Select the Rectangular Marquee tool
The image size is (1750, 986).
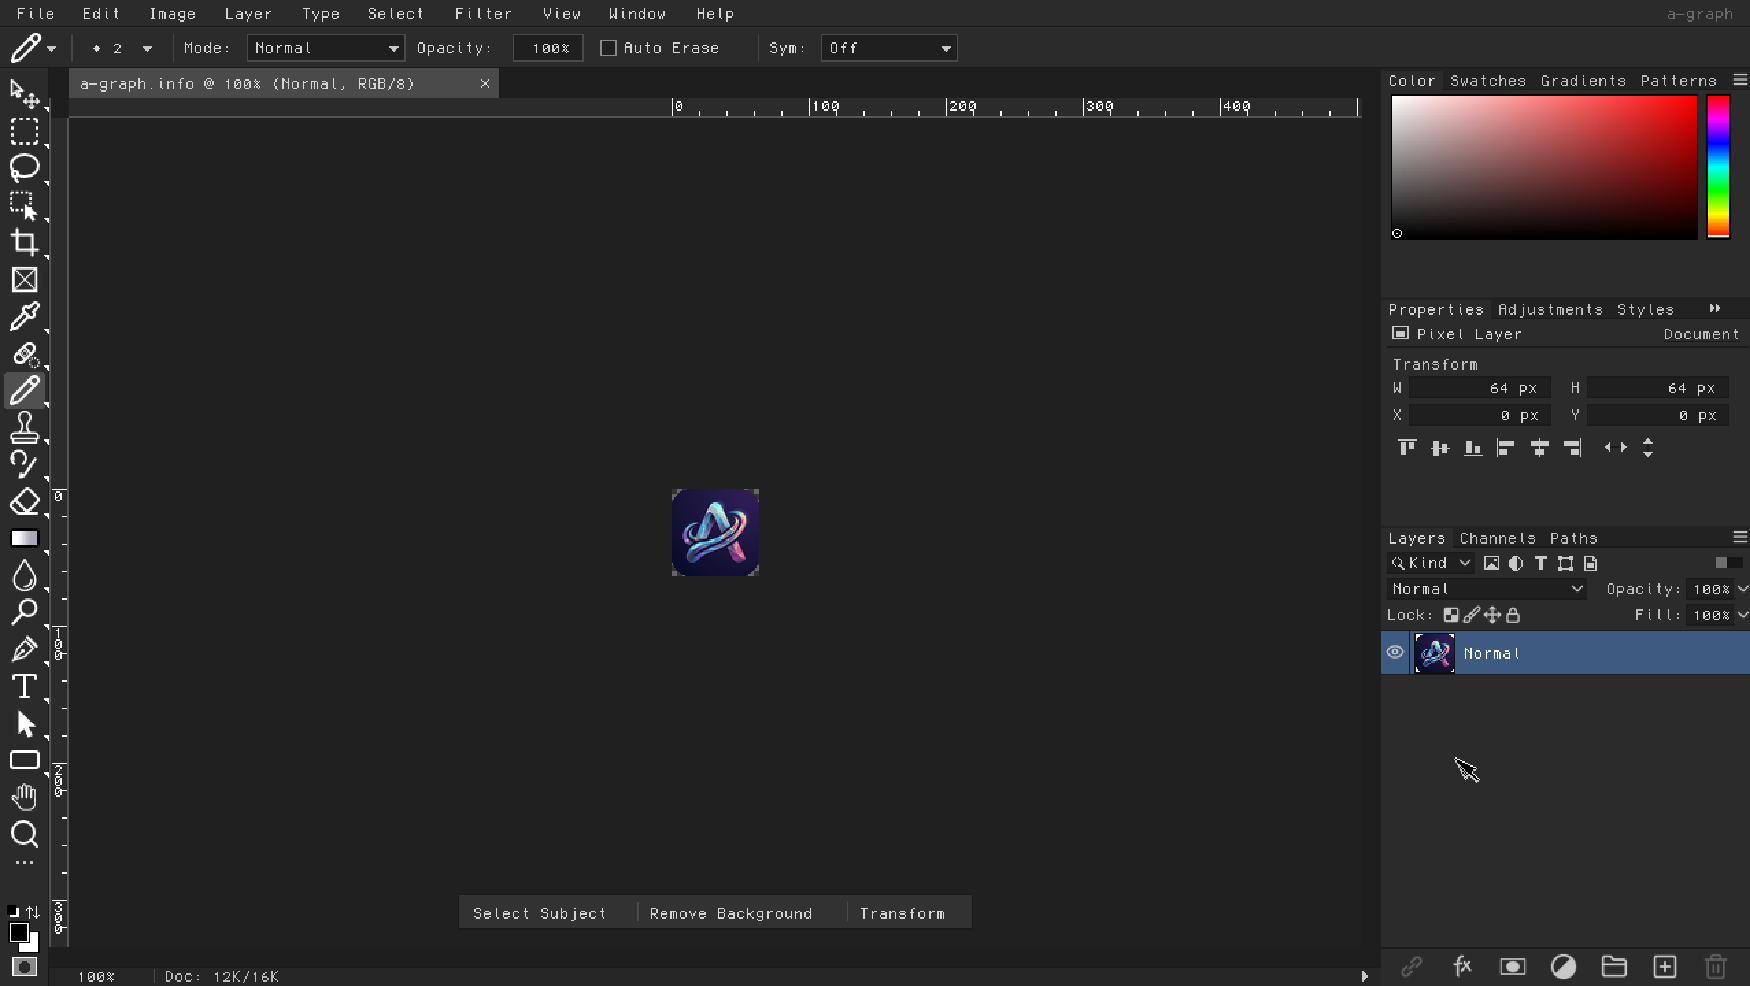coord(24,131)
